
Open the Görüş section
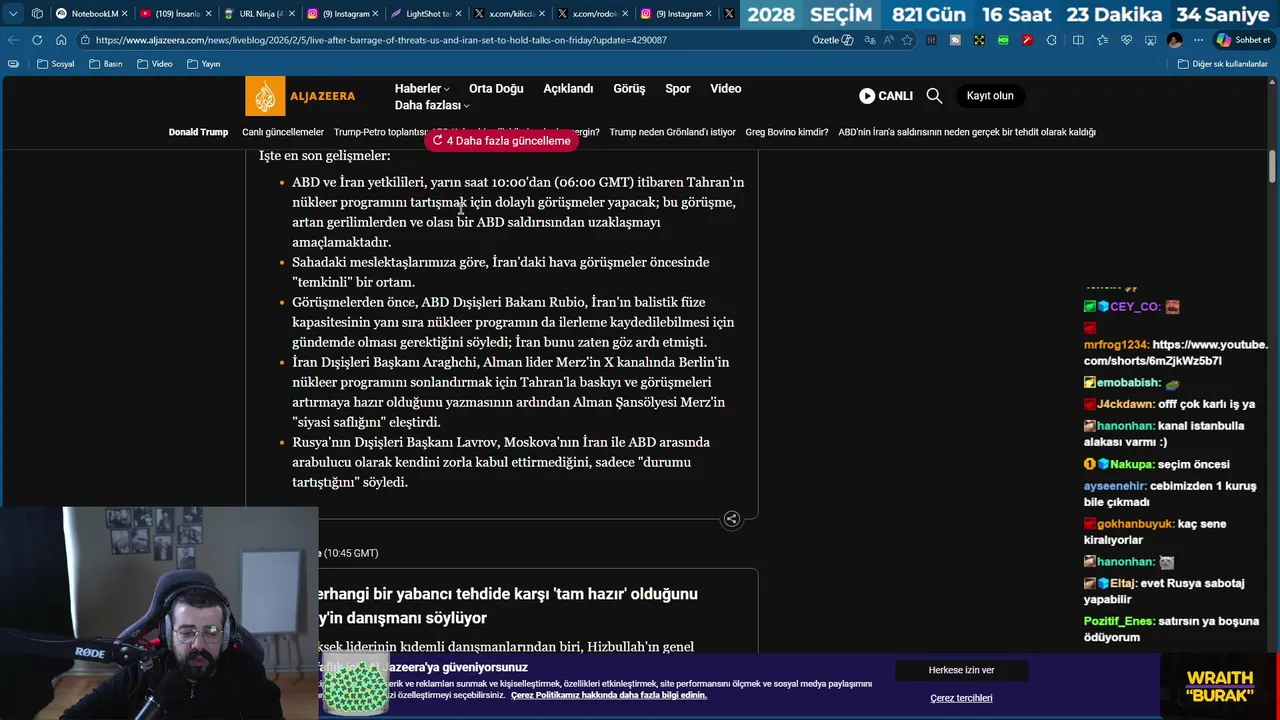pos(629,88)
